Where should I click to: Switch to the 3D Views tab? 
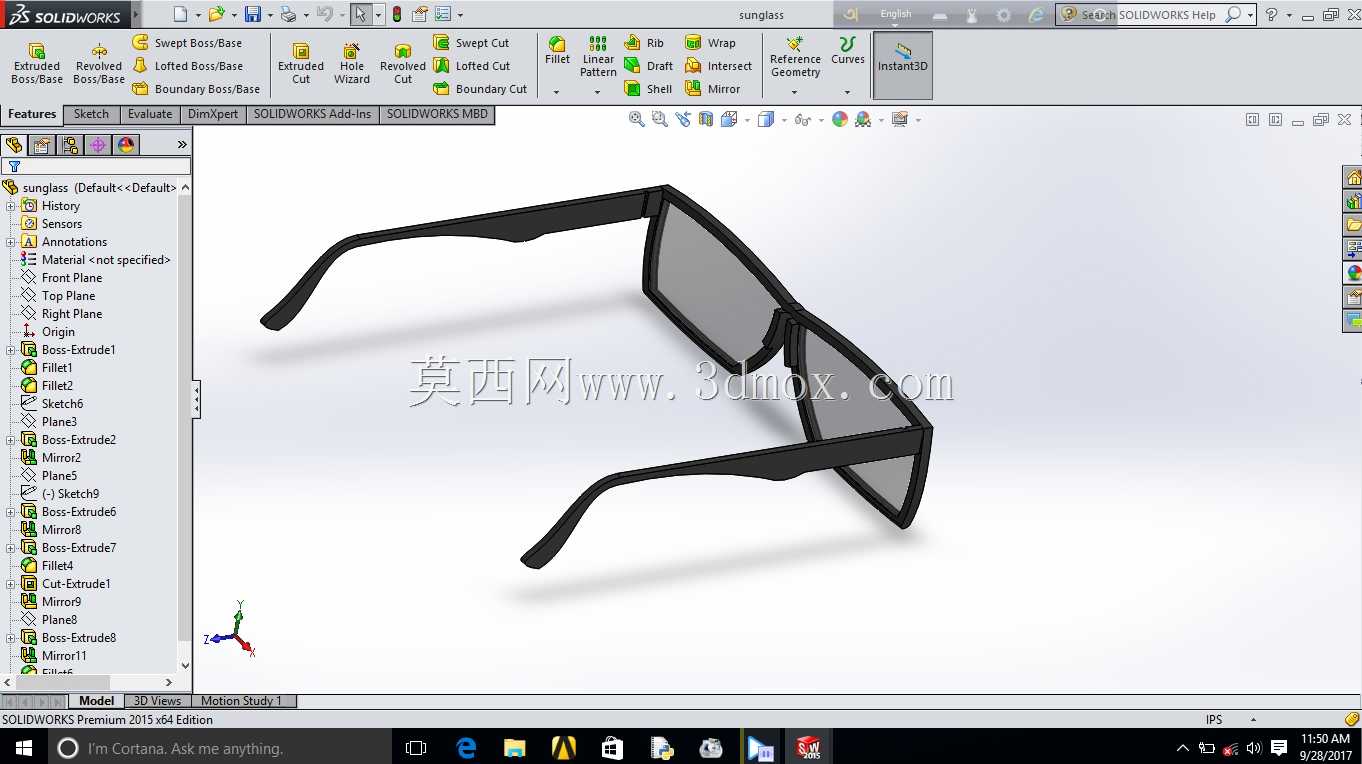(x=157, y=701)
